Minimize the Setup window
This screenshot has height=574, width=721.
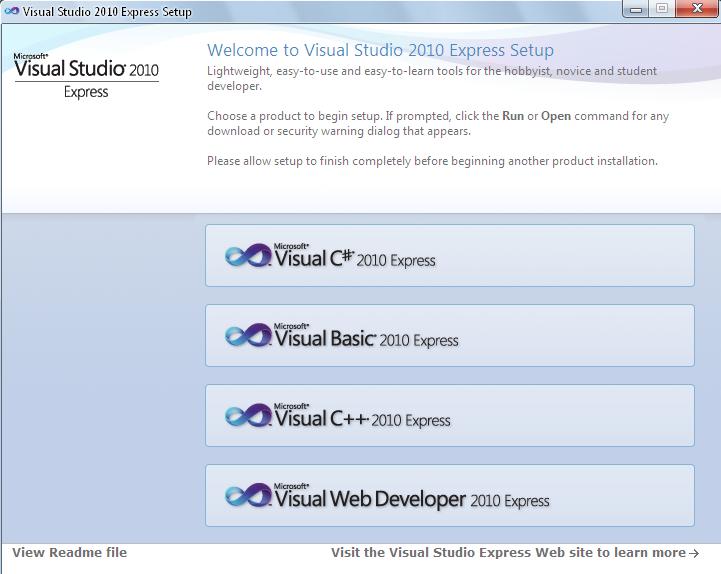636,9
